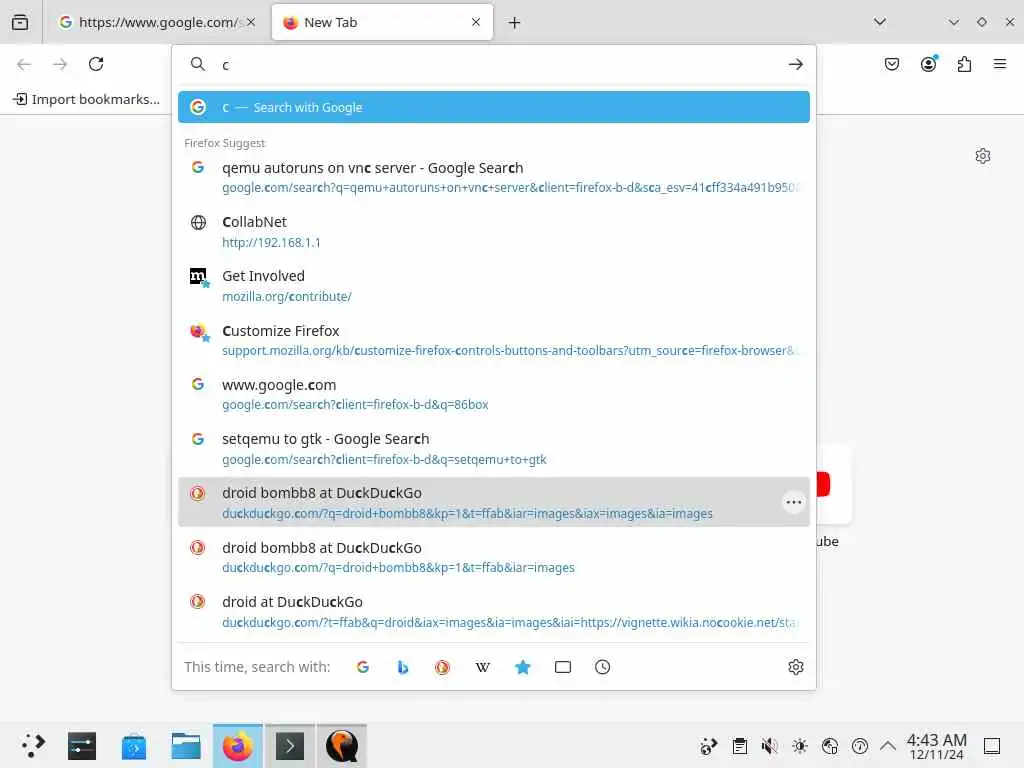
Task: Click the window maximize diamond button
Action: pyautogui.click(x=982, y=22)
